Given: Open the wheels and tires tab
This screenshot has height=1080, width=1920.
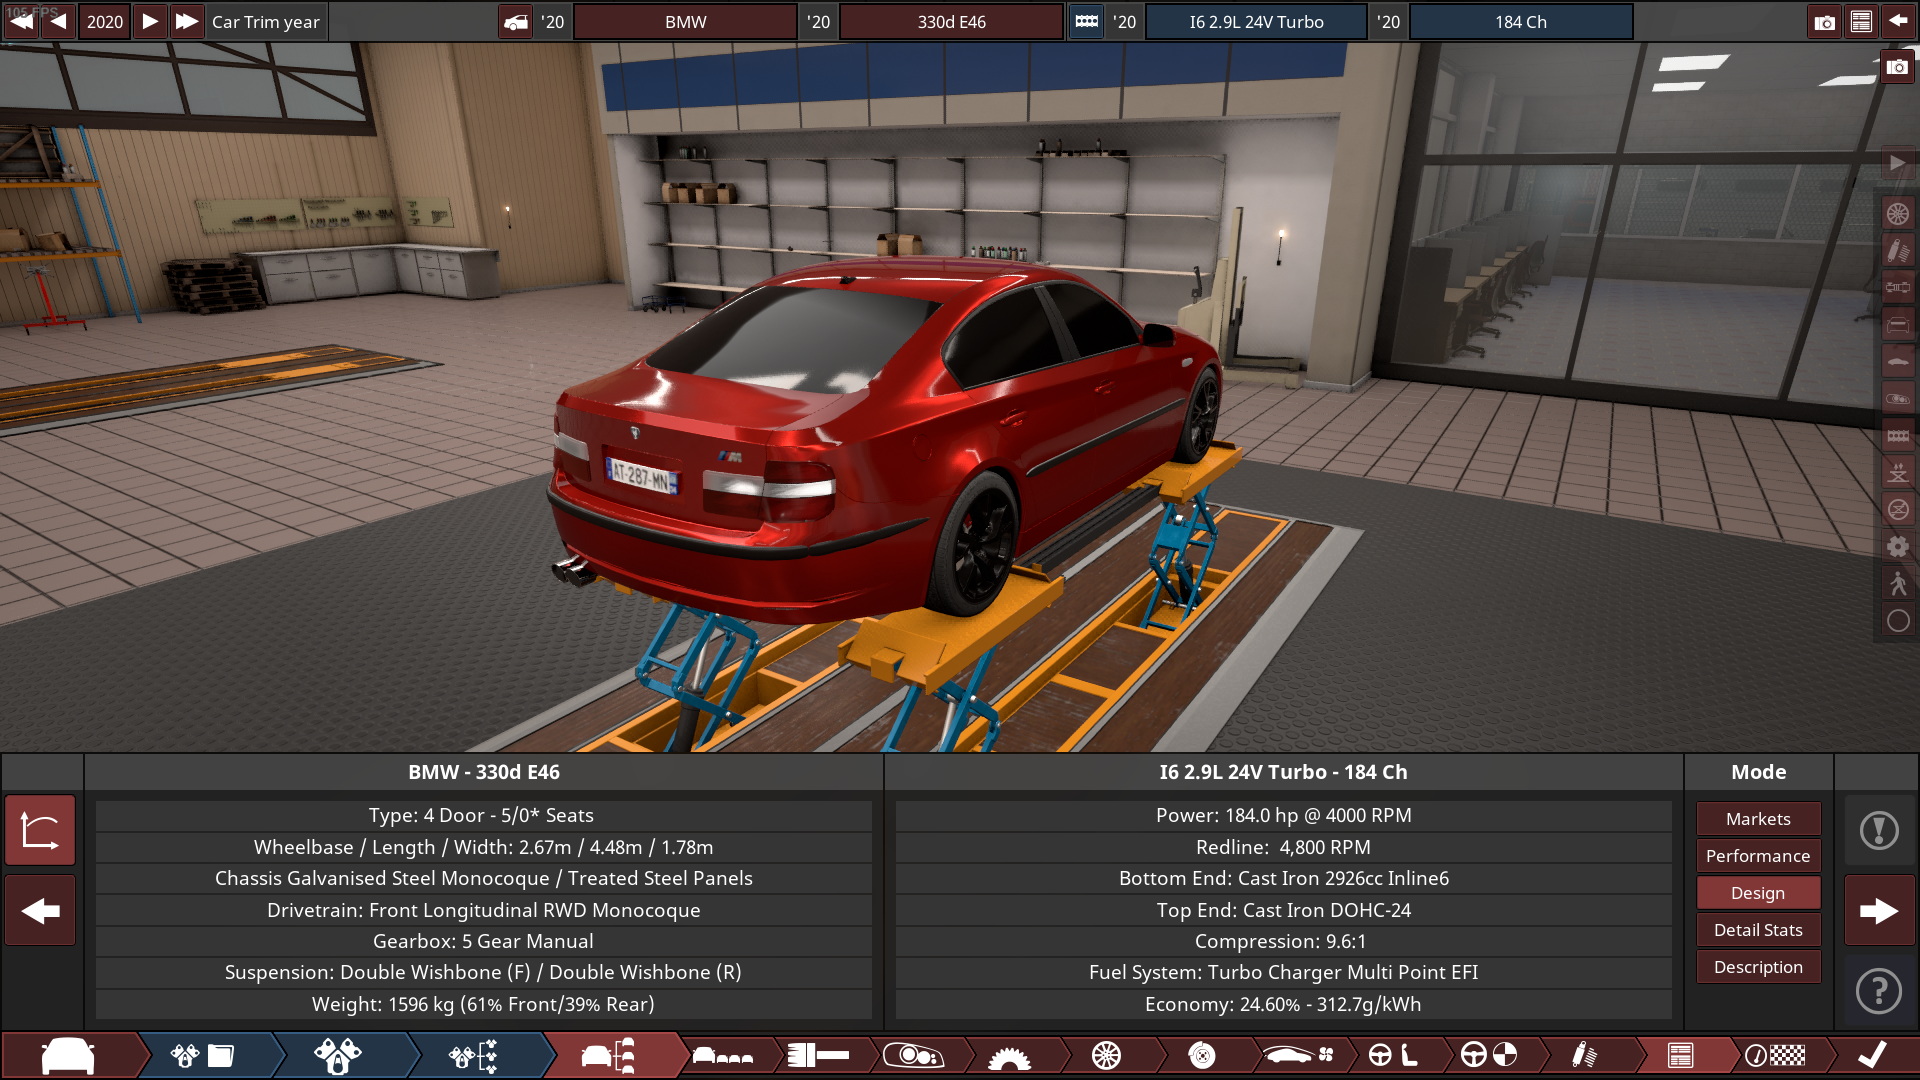Looking at the screenshot, I should 1106,1056.
